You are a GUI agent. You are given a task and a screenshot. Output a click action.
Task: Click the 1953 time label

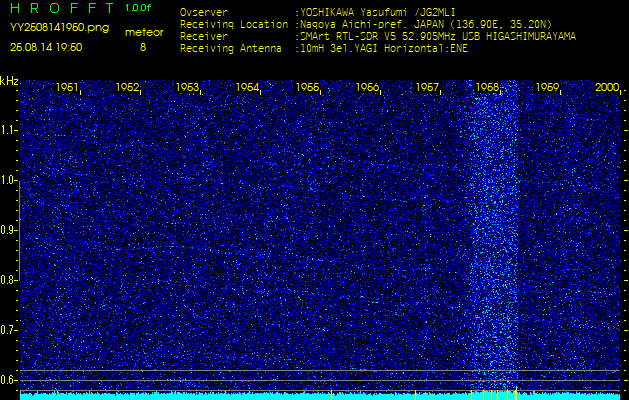pyautogui.click(x=187, y=87)
